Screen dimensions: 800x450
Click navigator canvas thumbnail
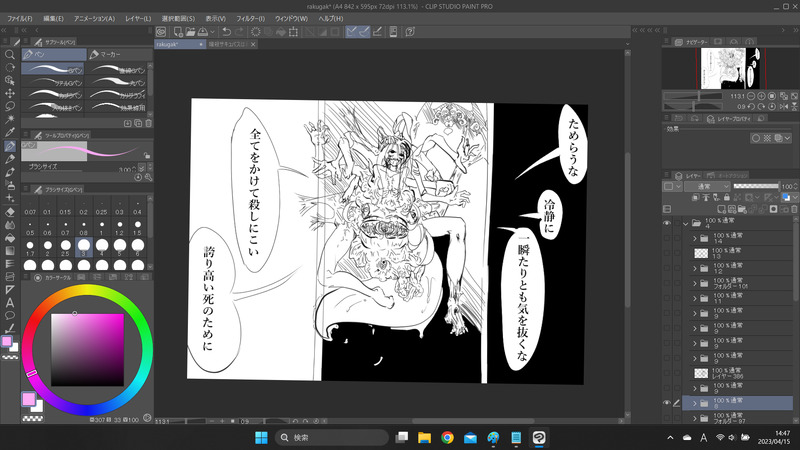pos(731,68)
